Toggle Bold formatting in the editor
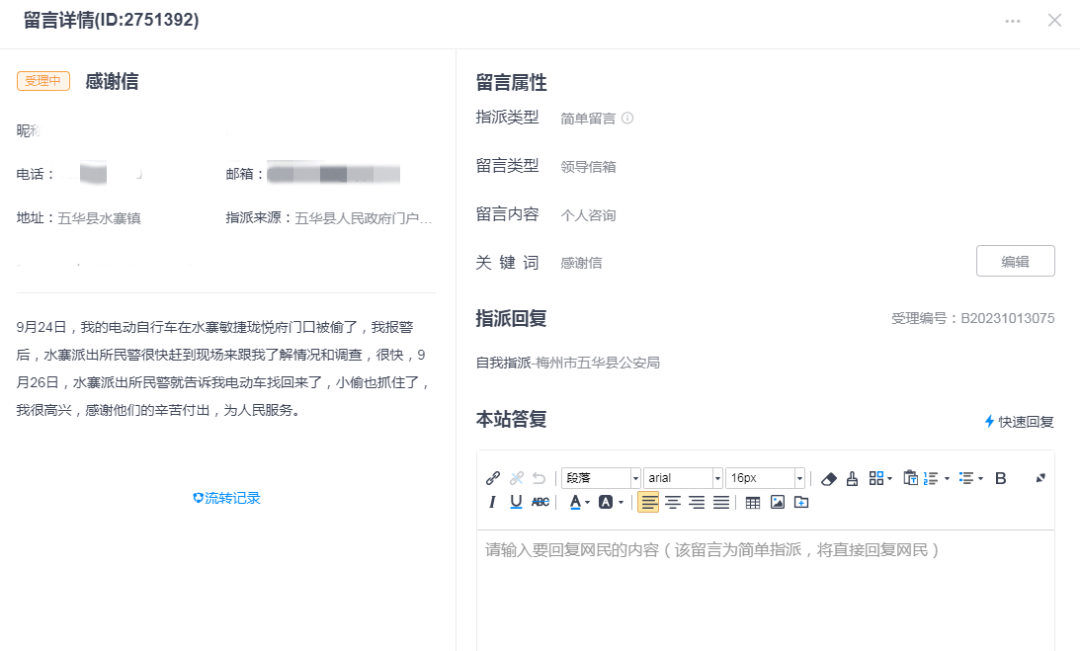This screenshot has height=651, width=1080. tap(1000, 478)
